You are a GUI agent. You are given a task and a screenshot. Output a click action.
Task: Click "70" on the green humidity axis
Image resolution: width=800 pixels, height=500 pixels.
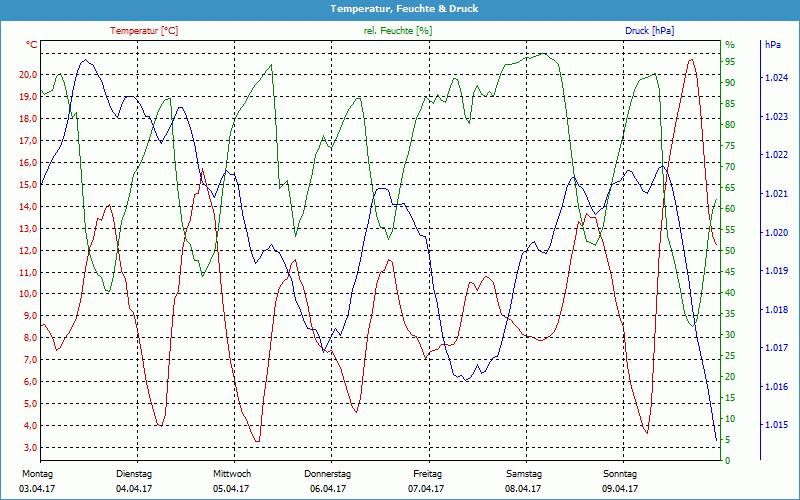[x=730, y=167]
